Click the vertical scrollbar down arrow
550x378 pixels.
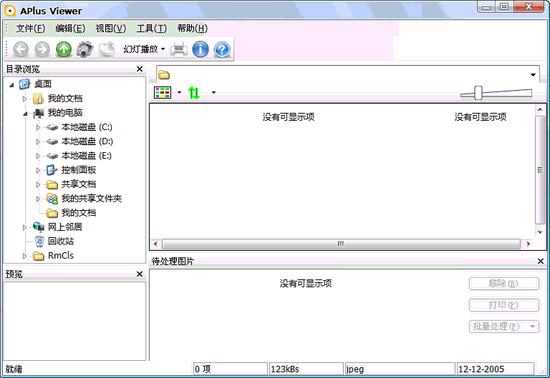[540, 232]
